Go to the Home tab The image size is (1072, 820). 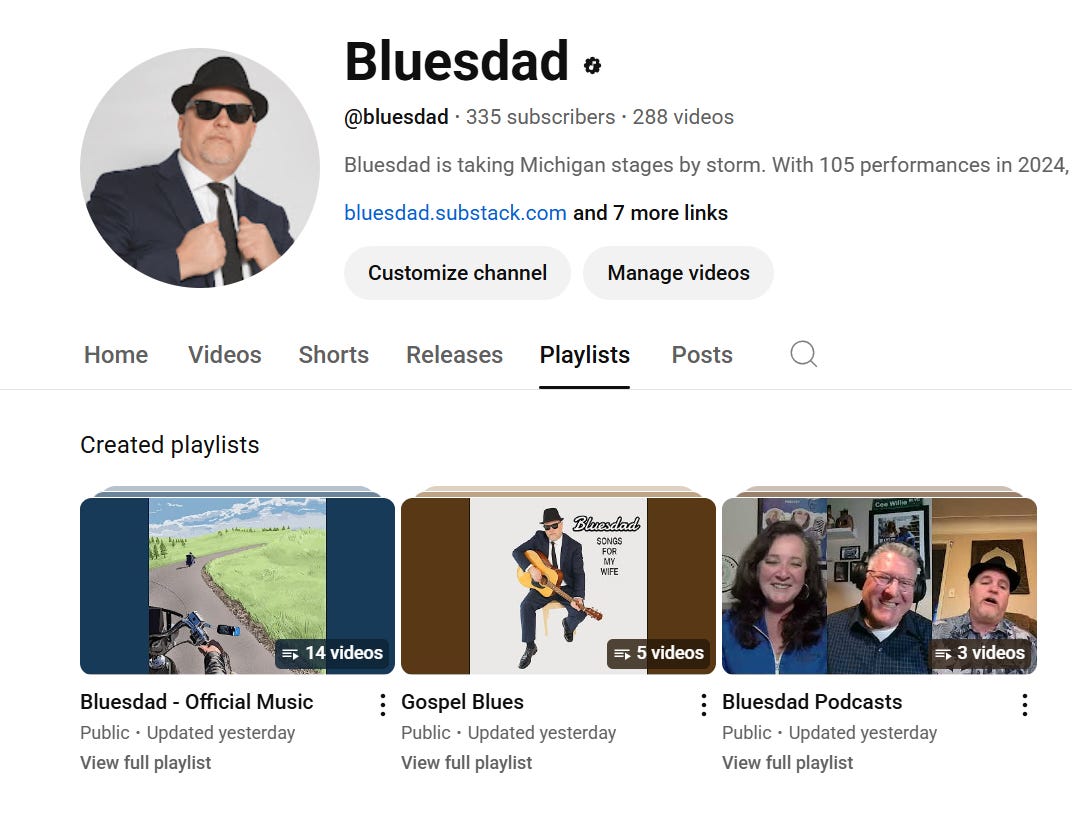pyautogui.click(x=115, y=354)
